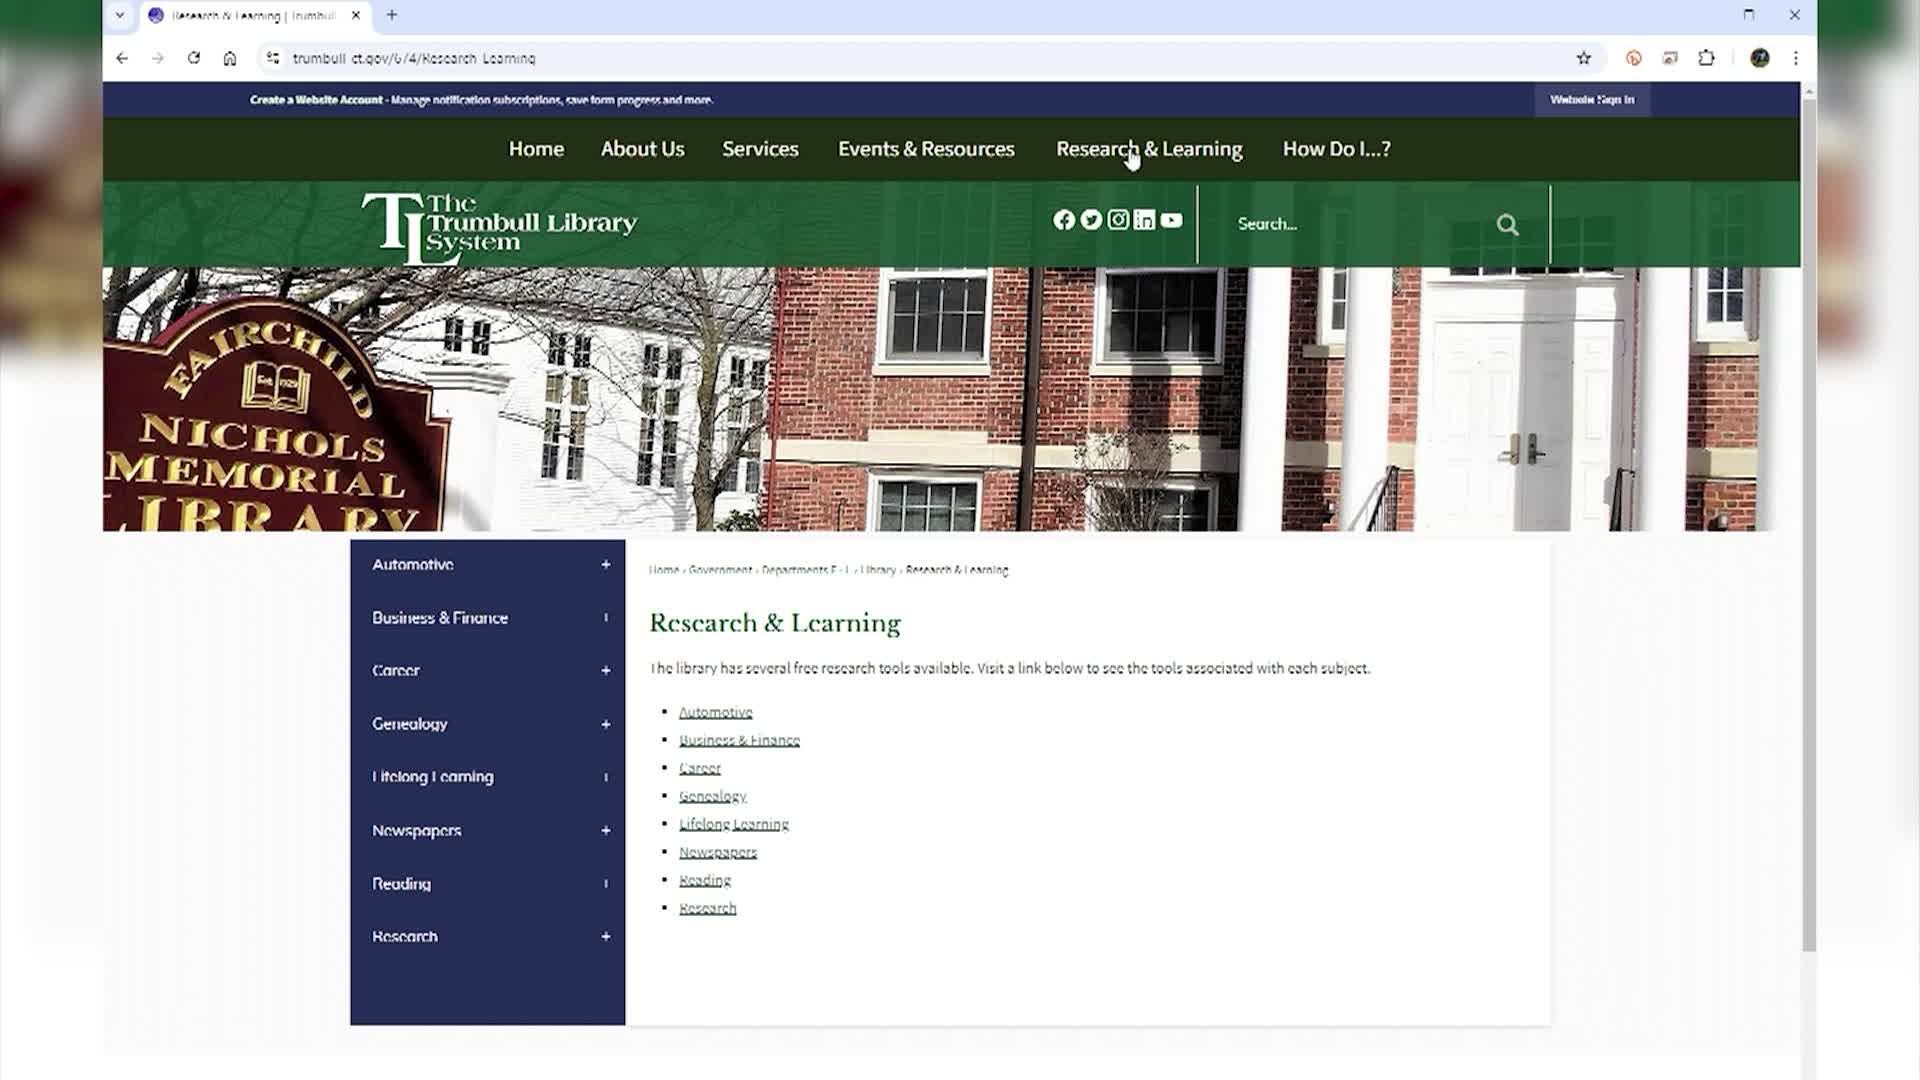Click the Library breadcrumb link
Screen dimensions: 1920x1080
point(878,570)
